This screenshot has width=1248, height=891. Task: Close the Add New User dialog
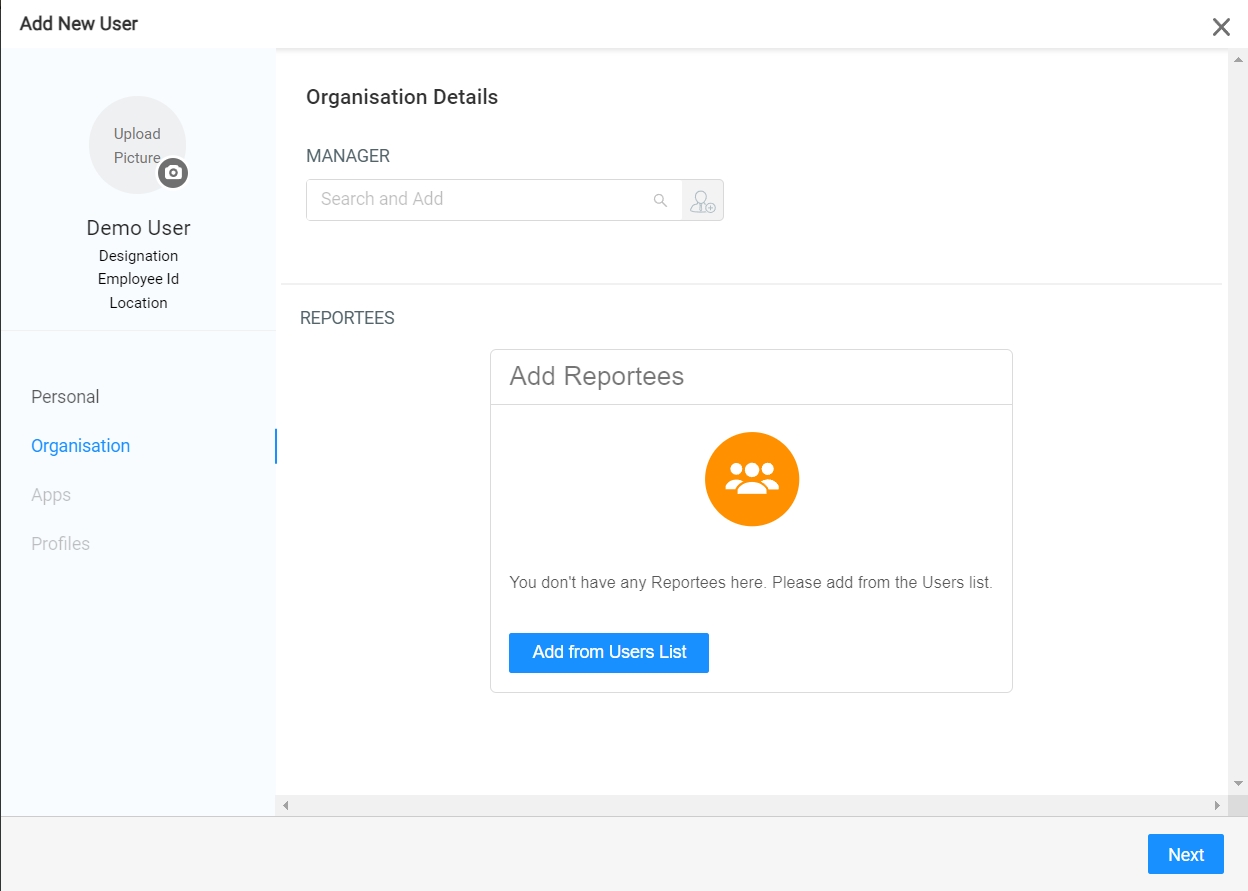point(1221,27)
